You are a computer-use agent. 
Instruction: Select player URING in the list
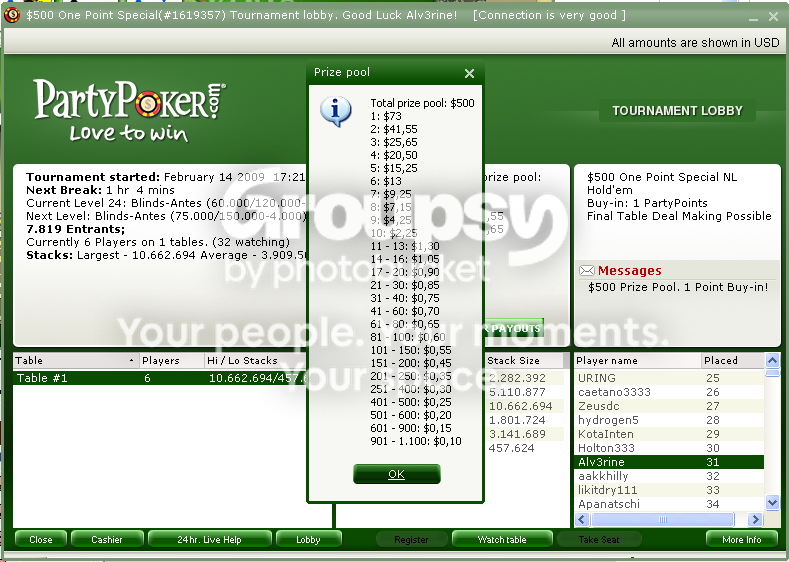669,378
